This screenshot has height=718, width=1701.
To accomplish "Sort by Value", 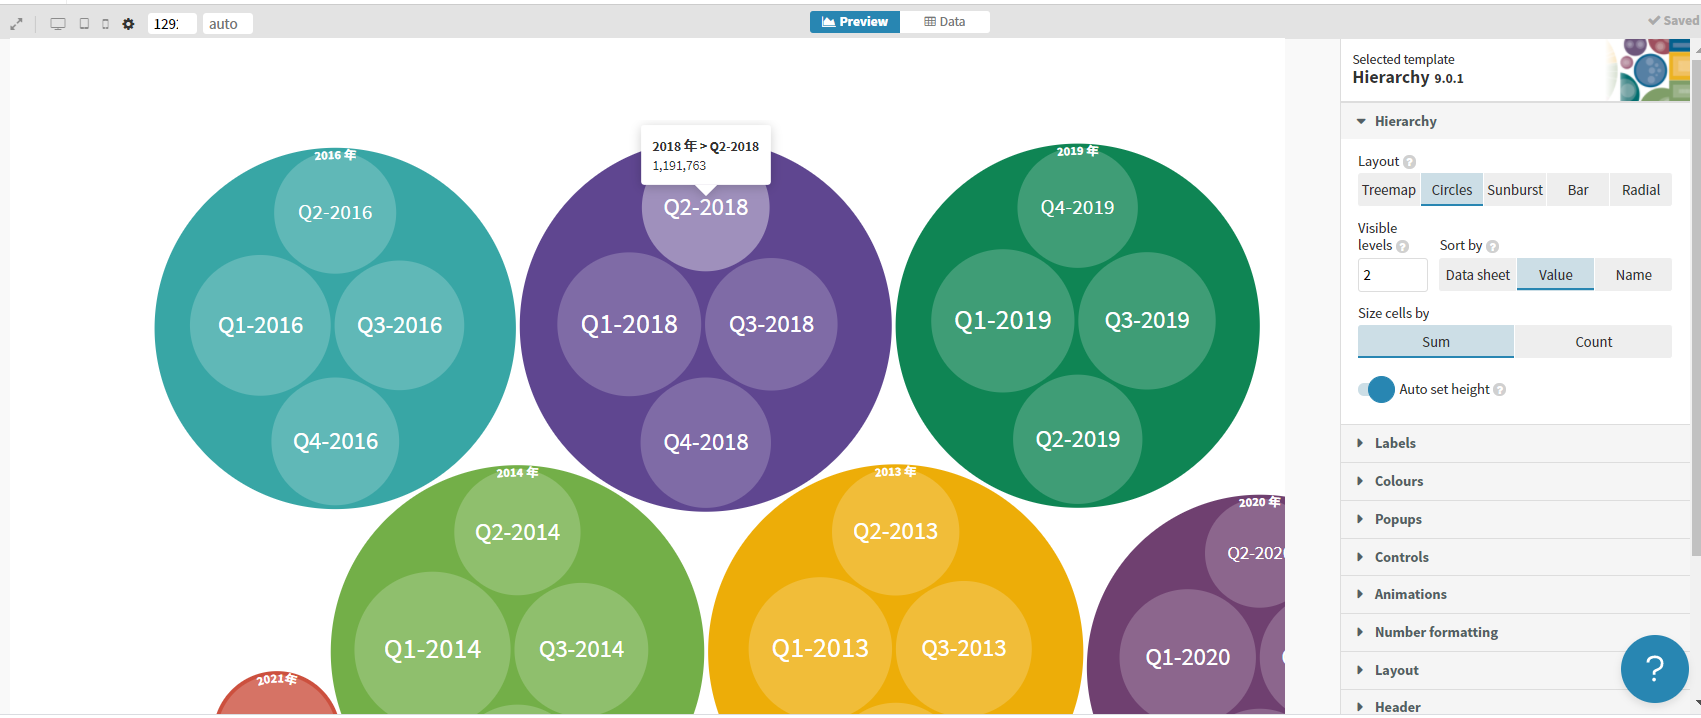I will 1556,275.
